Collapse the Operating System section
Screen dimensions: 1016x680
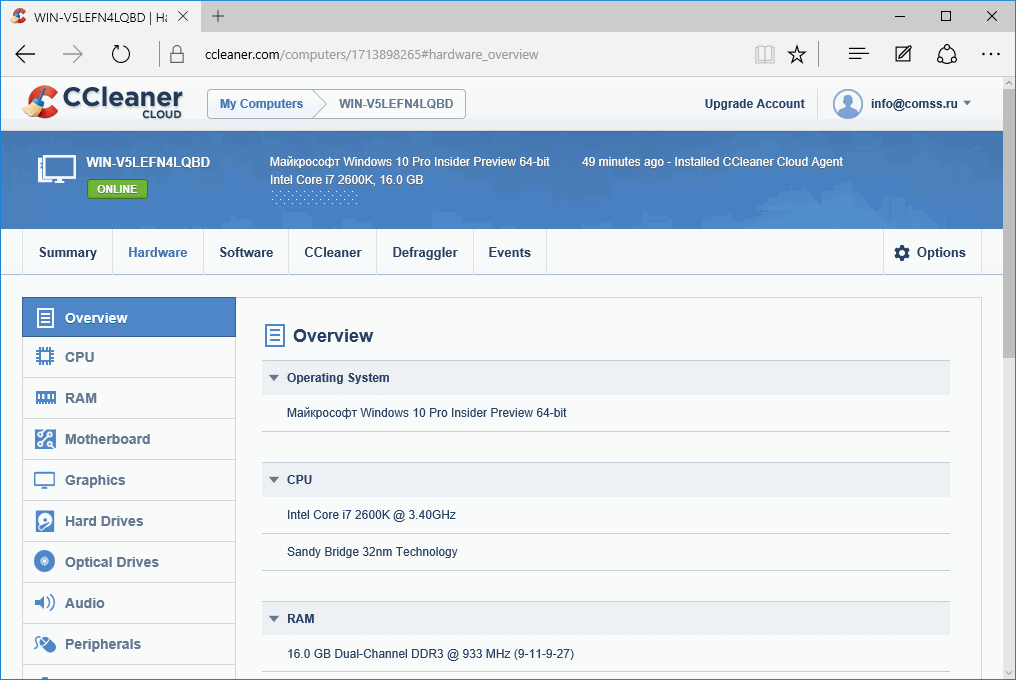pyautogui.click(x=274, y=377)
